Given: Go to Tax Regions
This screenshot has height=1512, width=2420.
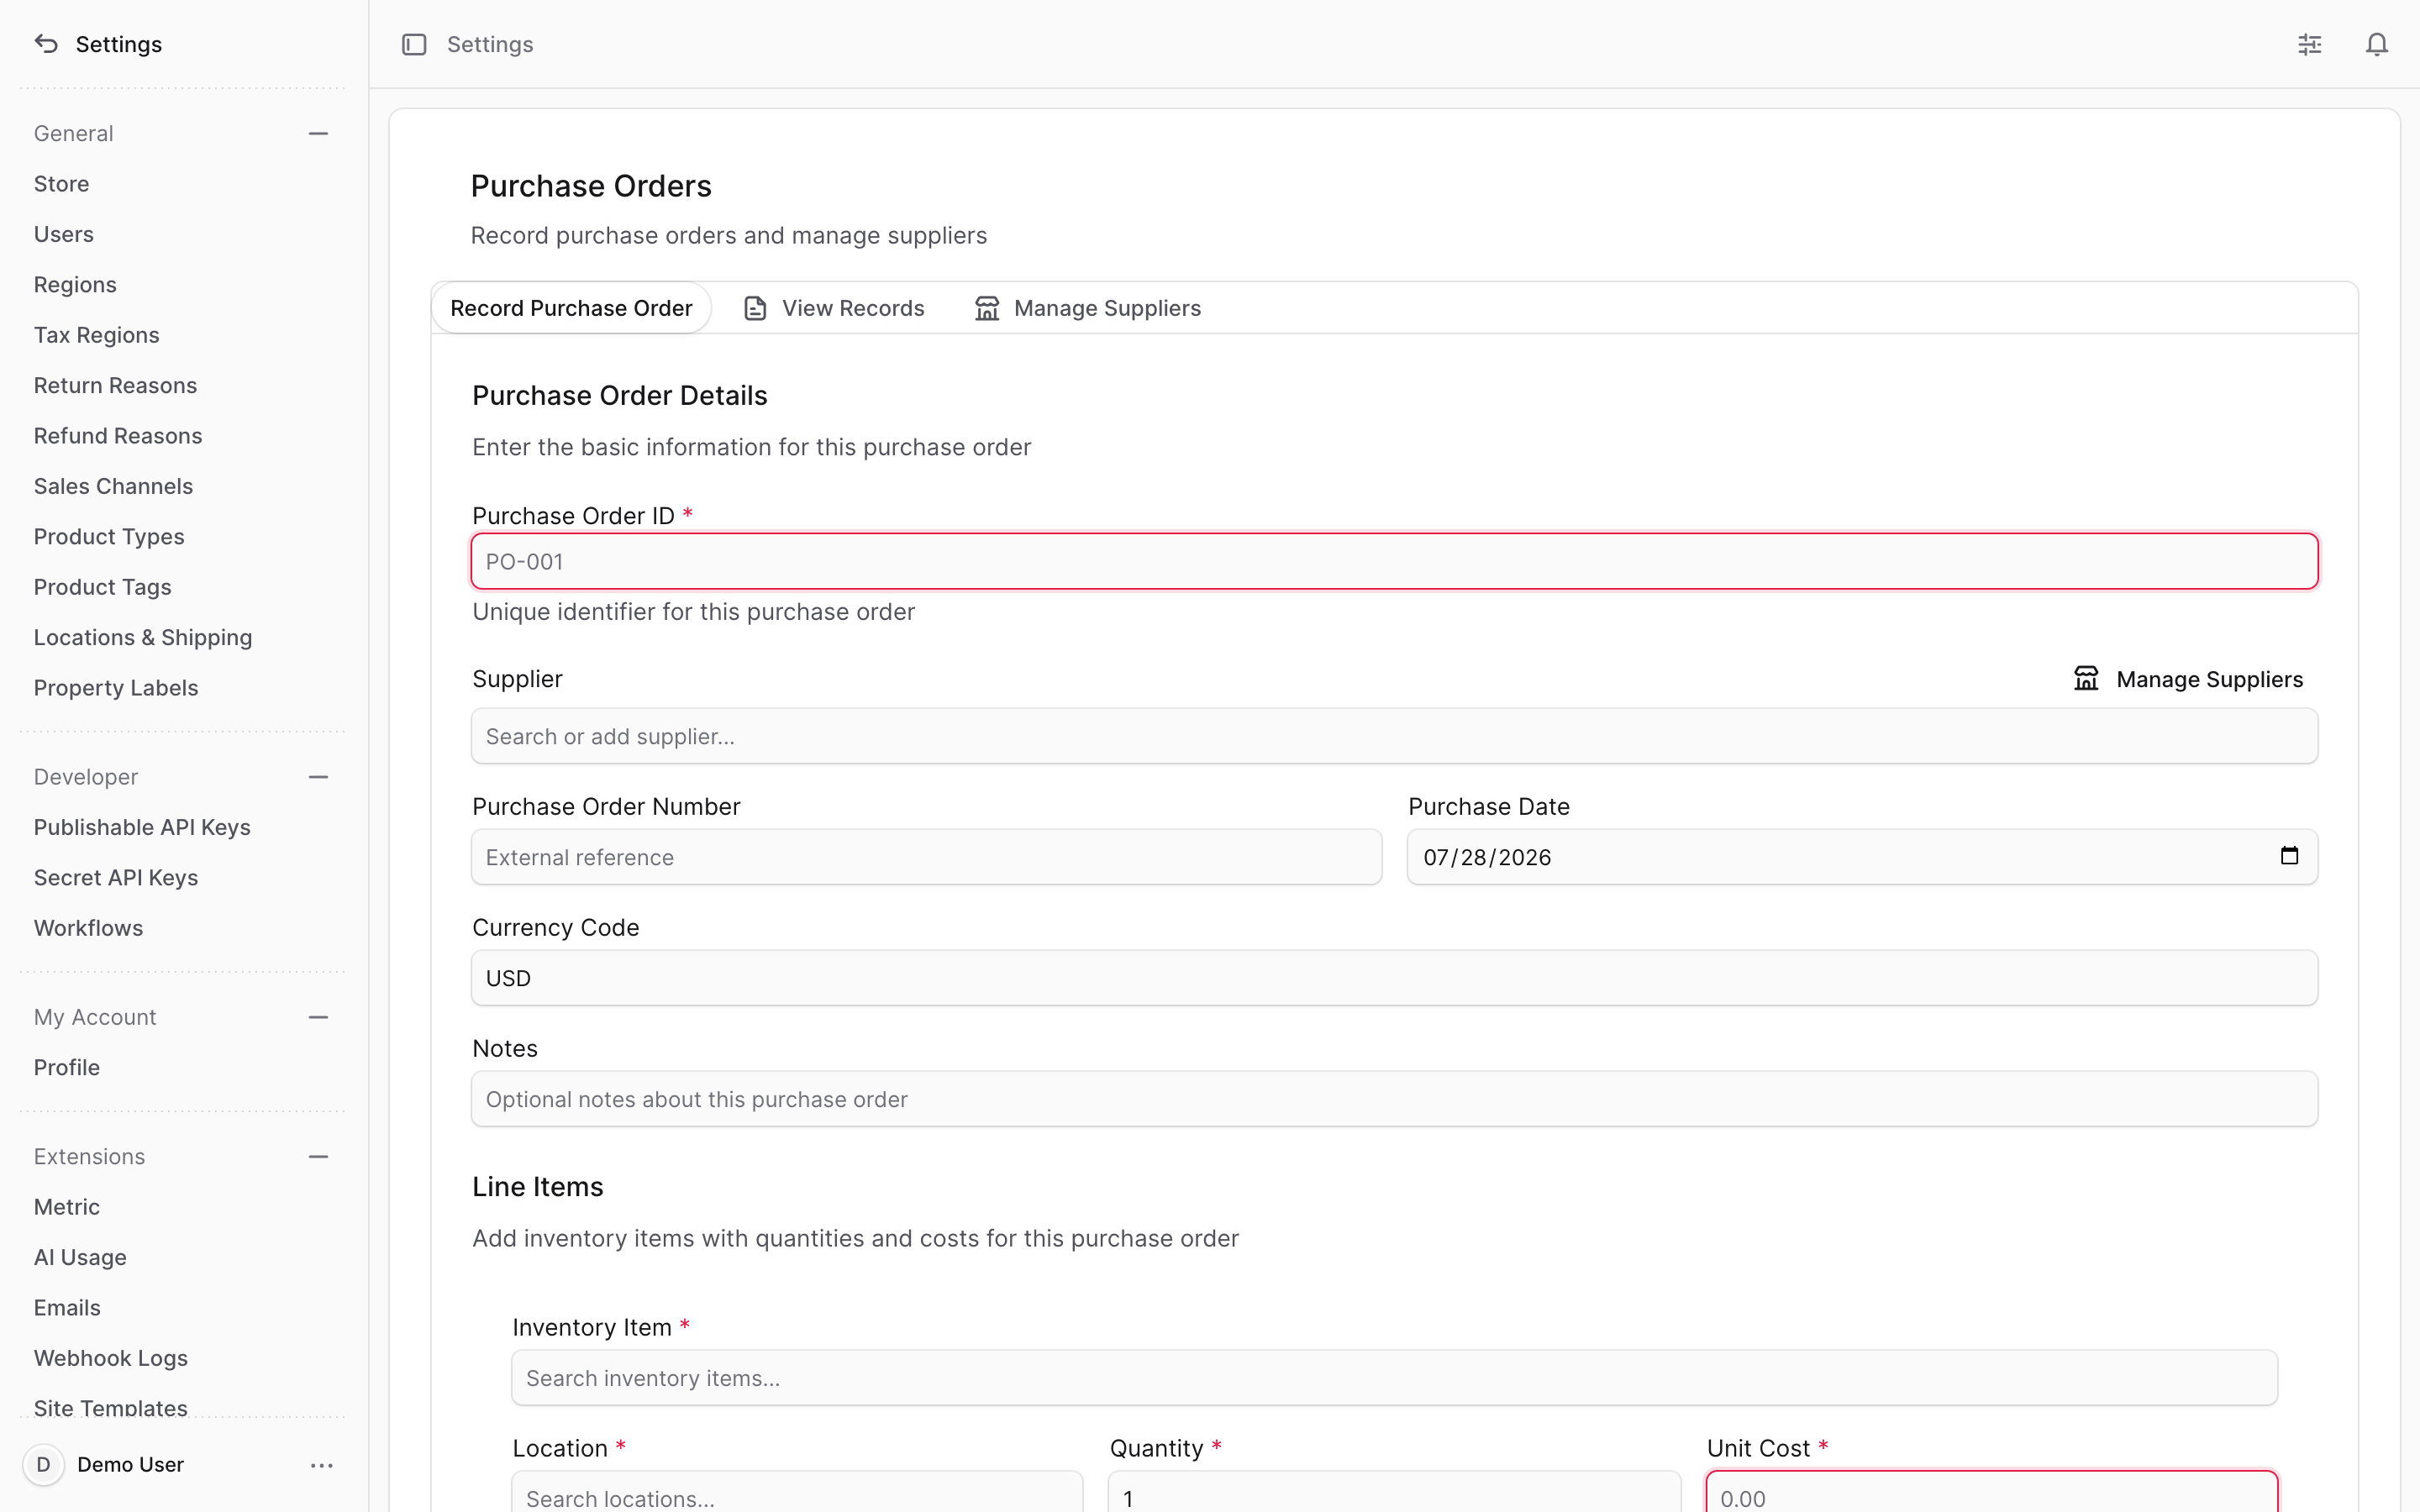Looking at the screenshot, I should [96, 335].
